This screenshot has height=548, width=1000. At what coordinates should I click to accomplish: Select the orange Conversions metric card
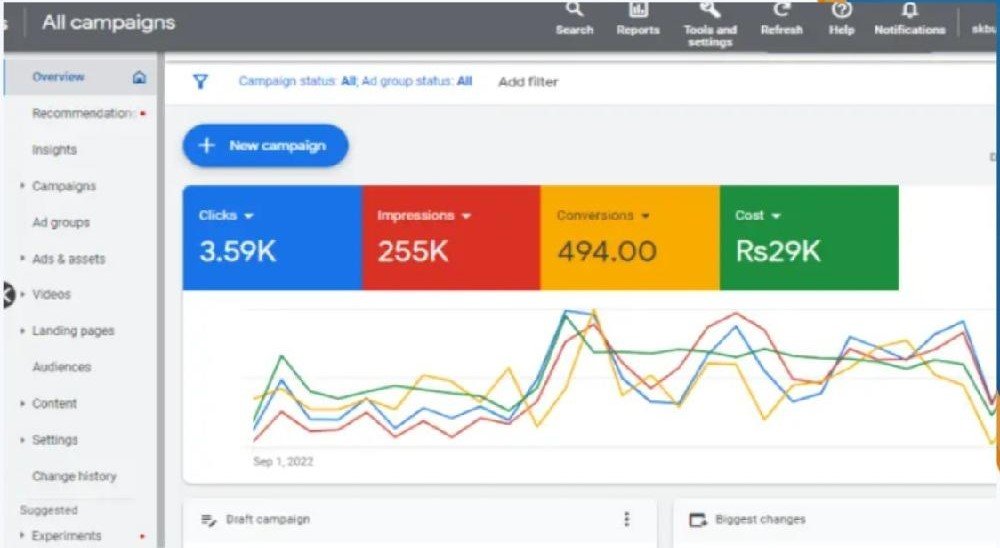coord(629,238)
